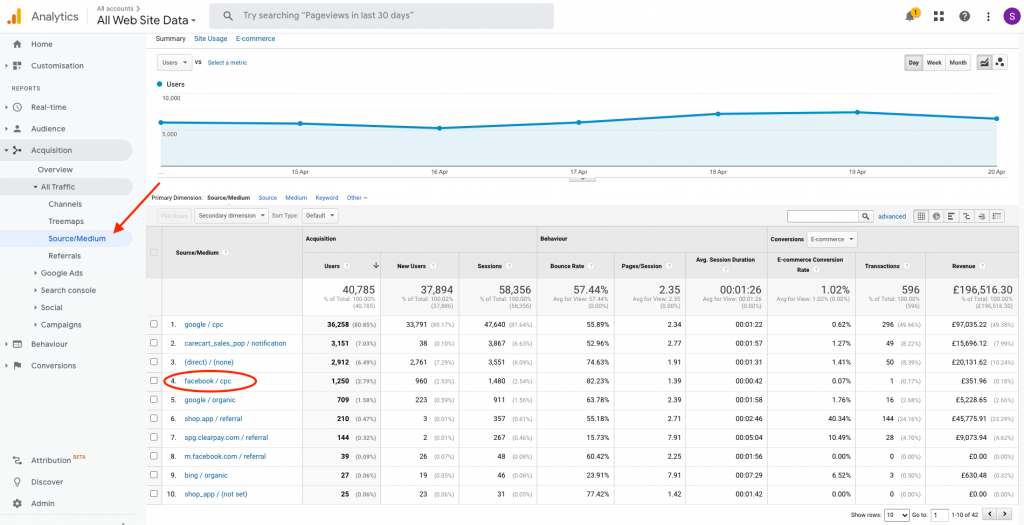1024x525 pixels.
Task: Click the Bounce Rate help icon
Action: click(x=591, y=266)
